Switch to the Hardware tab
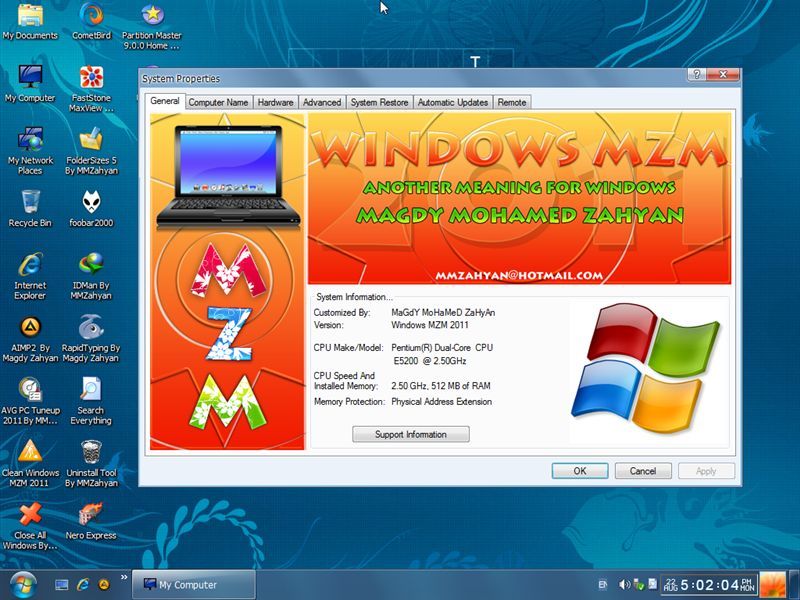The image size is (800, 600). (x=276, y=103)
